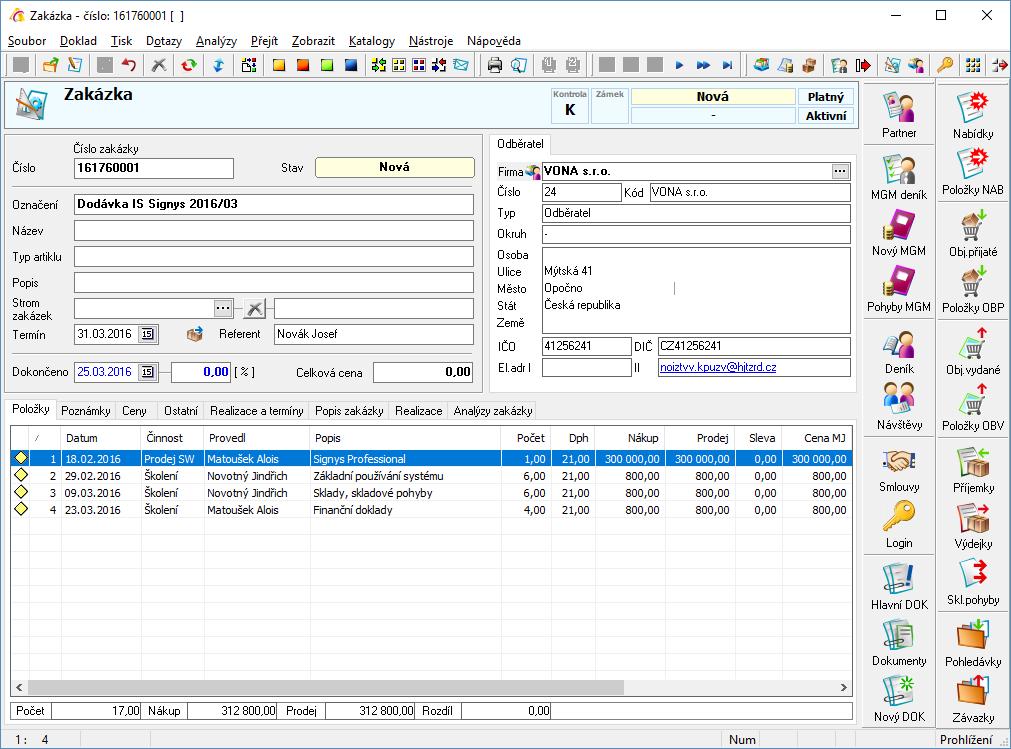This screenshot has height=749, width=1011.
Task: Click the green square toolbar swatch
Action: click(x=327, y=65)
